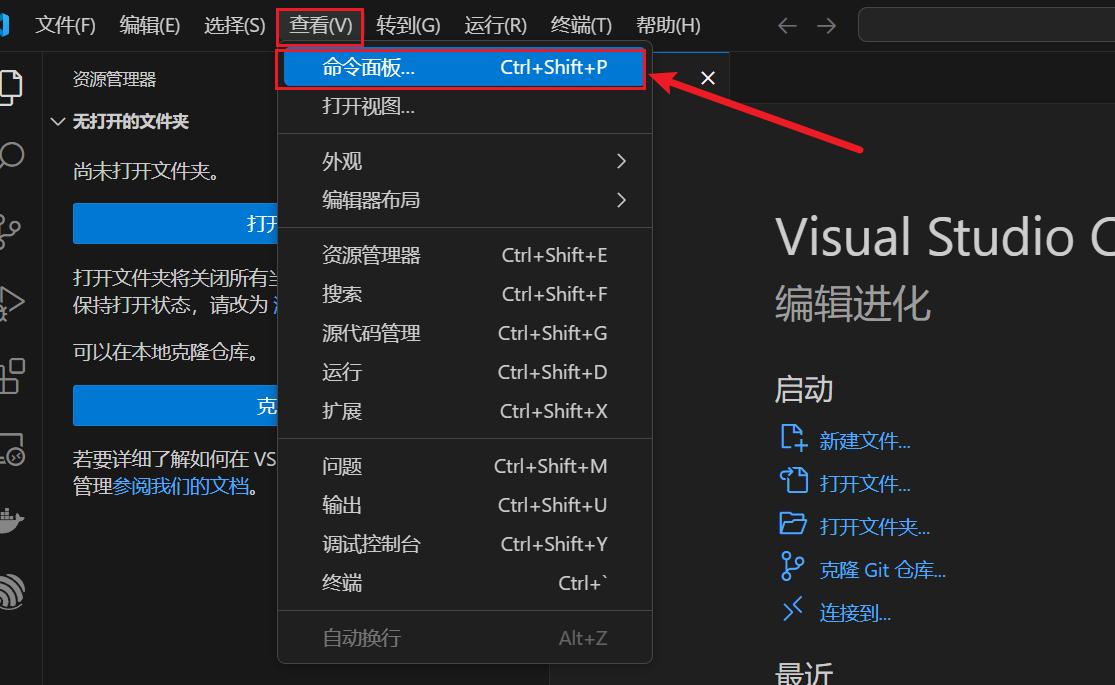Click the 启动 section heading
Screen dimensions: 1115x685
804,390
